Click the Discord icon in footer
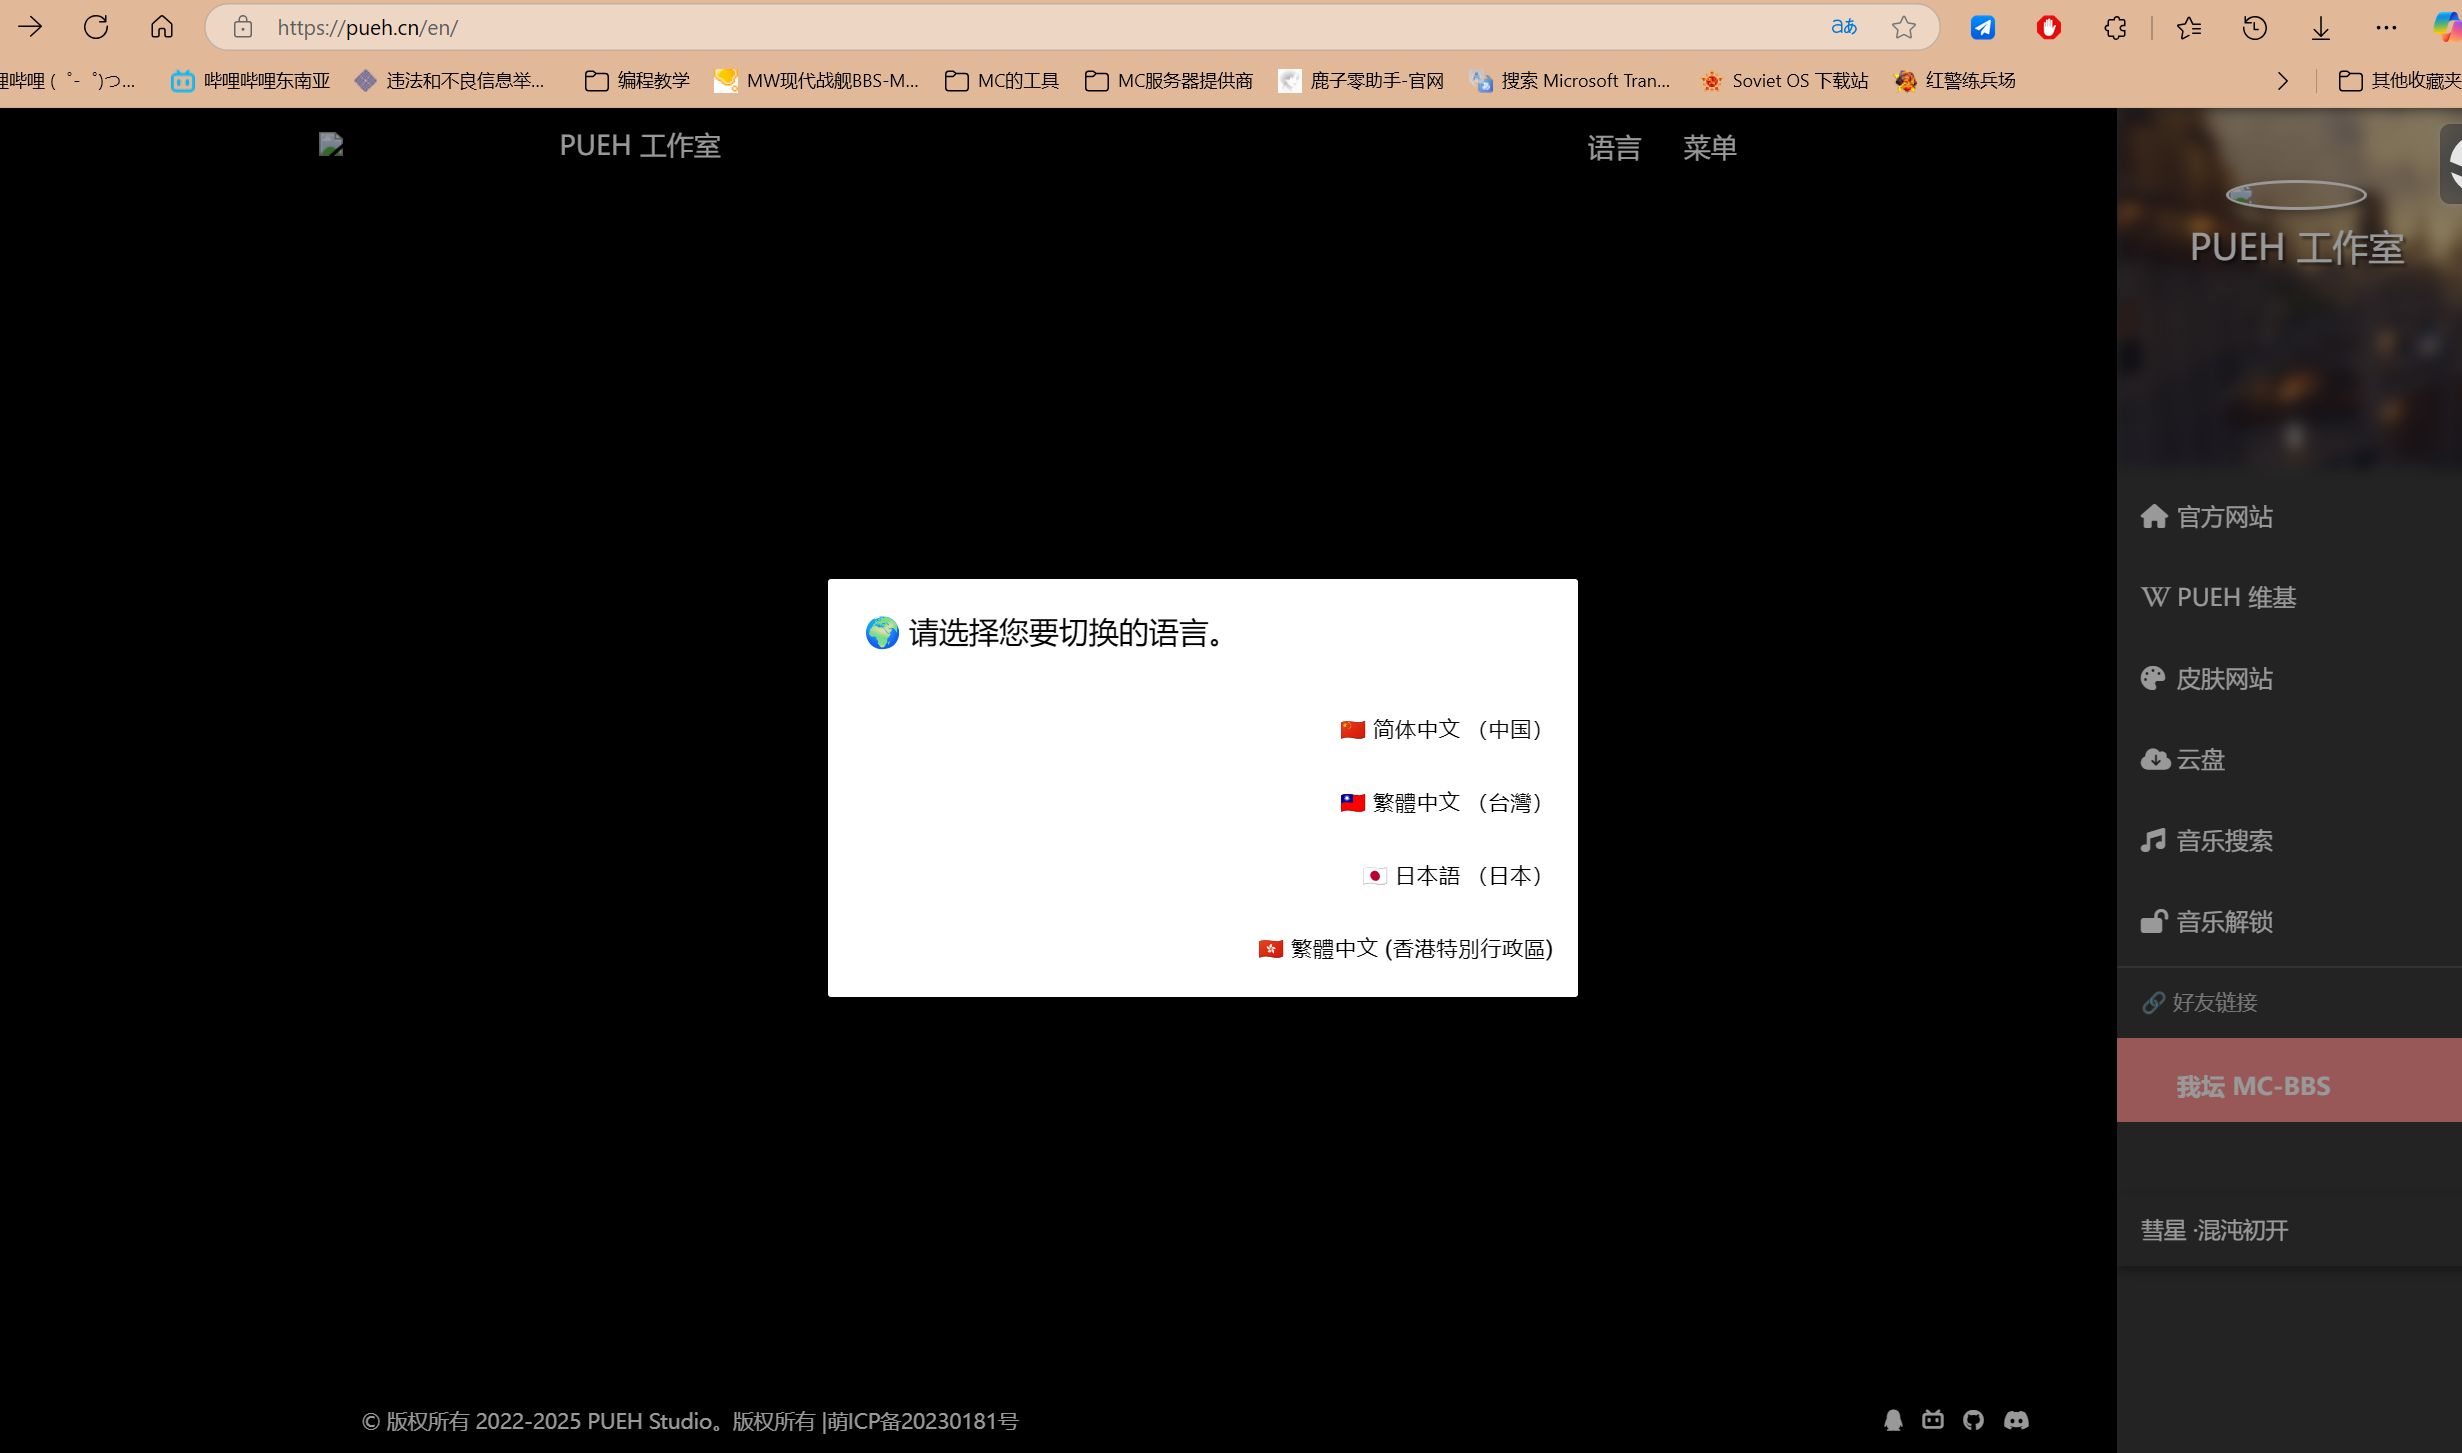Image resolution: width=2462 pixels, height=1453 pixels. [x=2016, y=1420]
